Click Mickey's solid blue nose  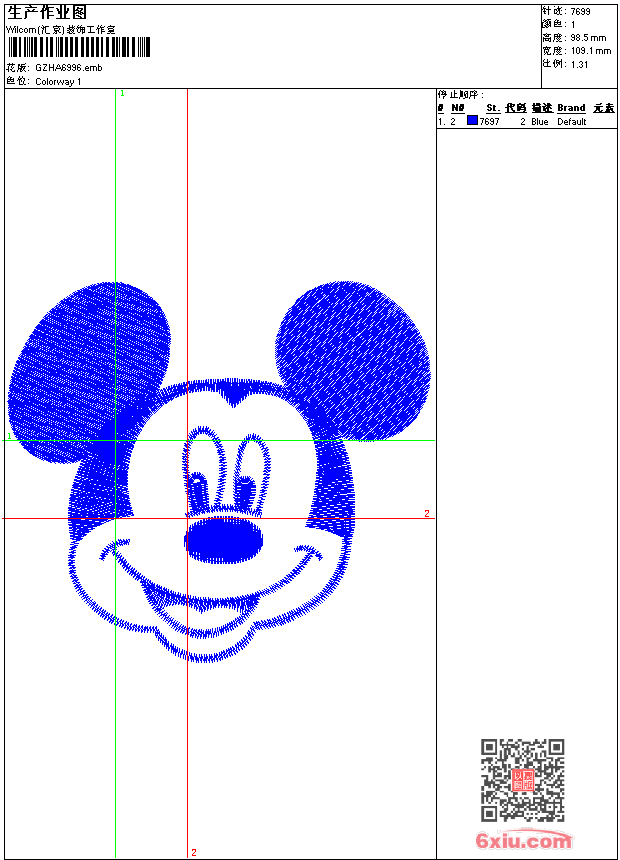click(224, 541)
